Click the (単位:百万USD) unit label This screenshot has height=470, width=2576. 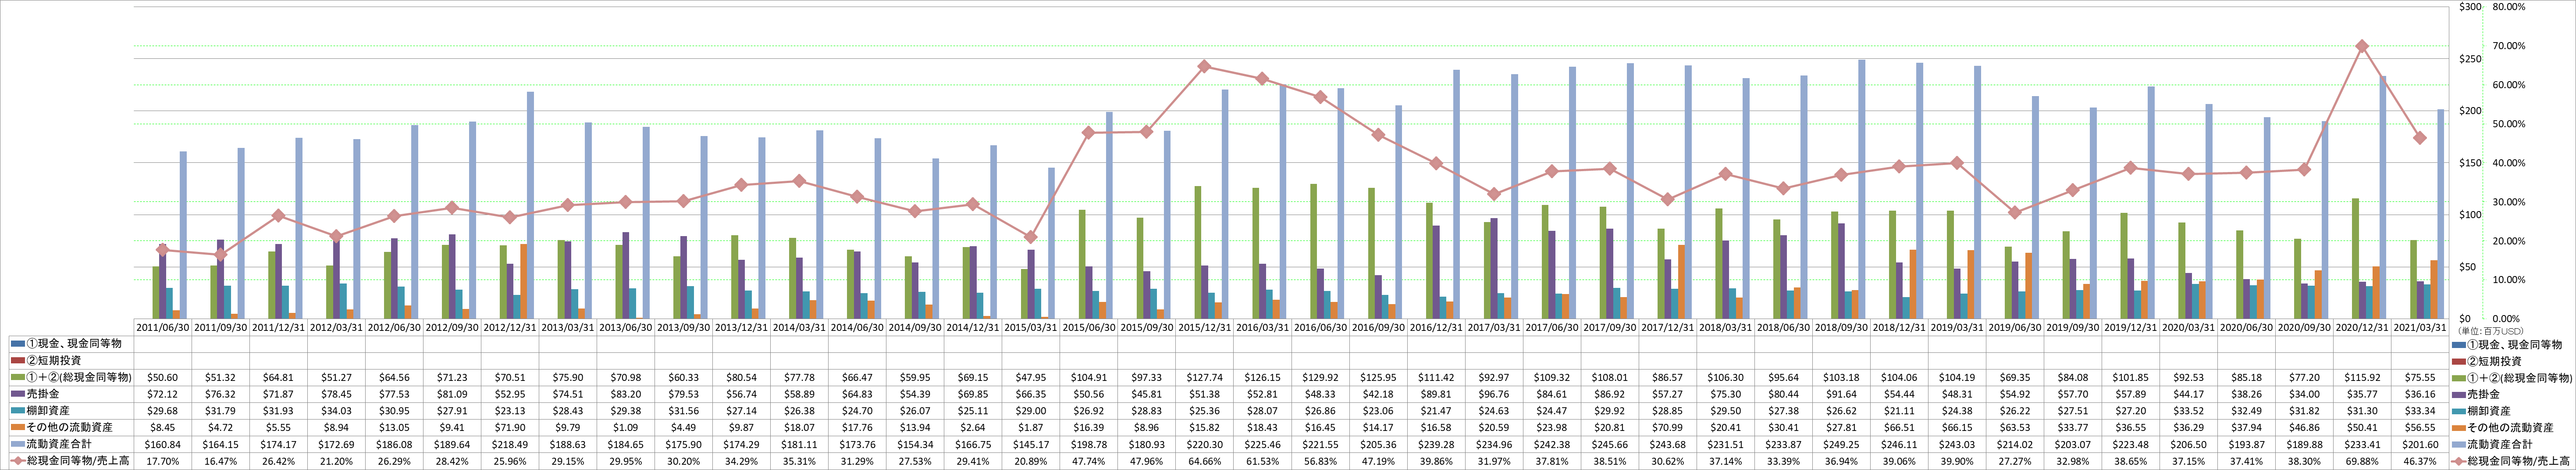tap(2490, 330)
